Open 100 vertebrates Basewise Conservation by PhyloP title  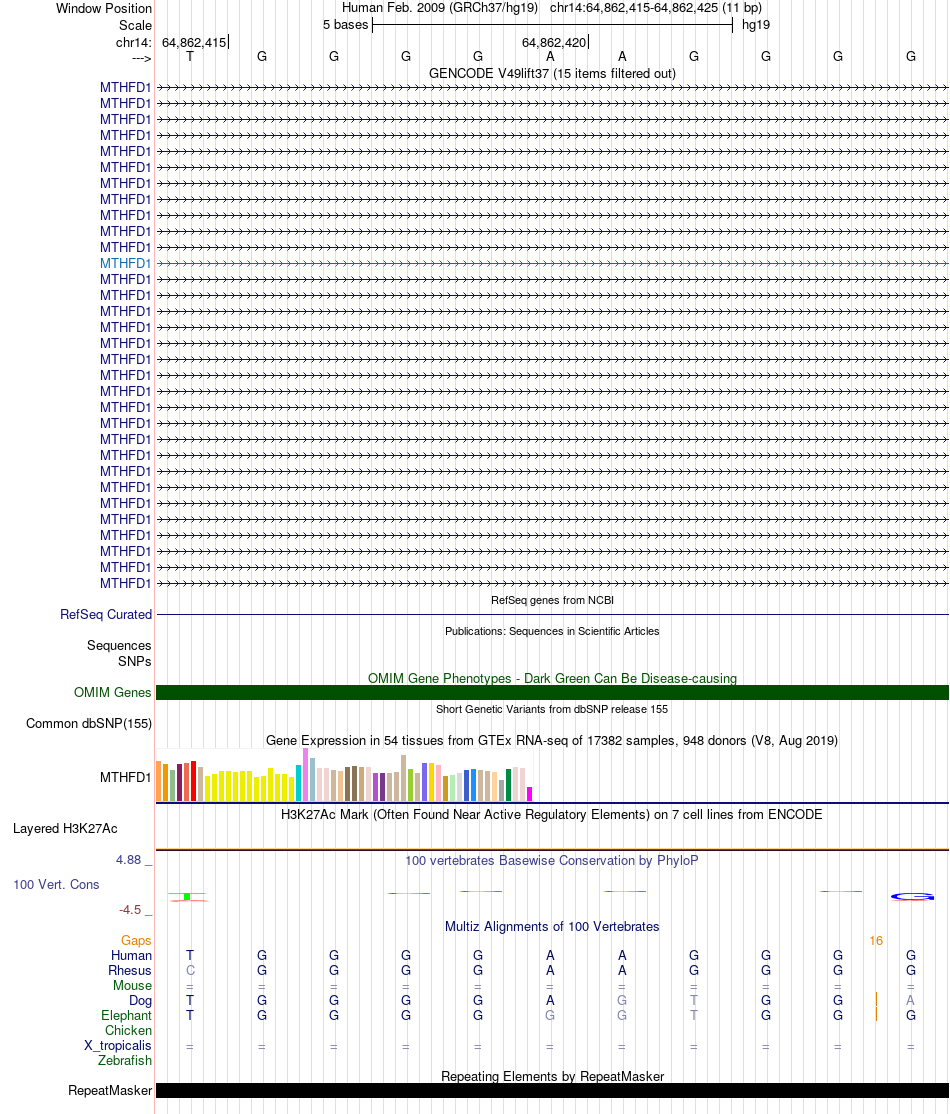point(552,860)
